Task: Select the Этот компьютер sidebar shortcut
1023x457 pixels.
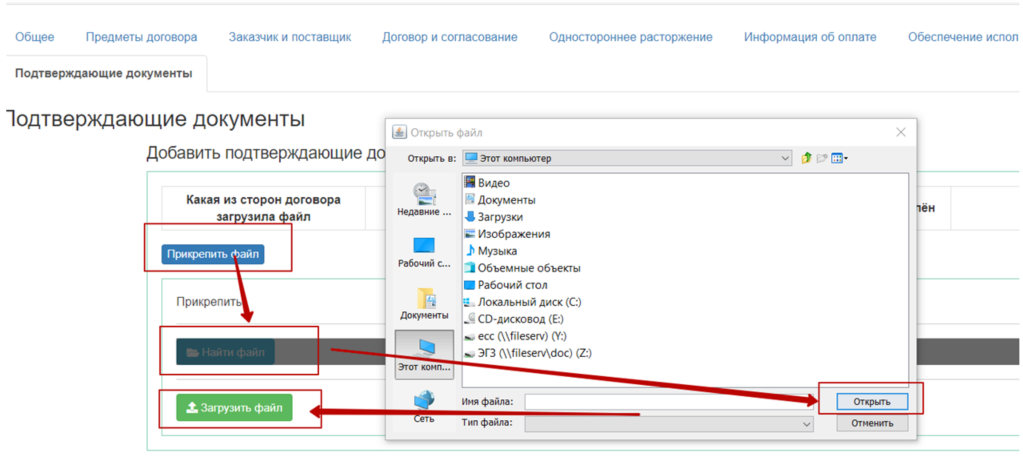Action: point(424,354)
